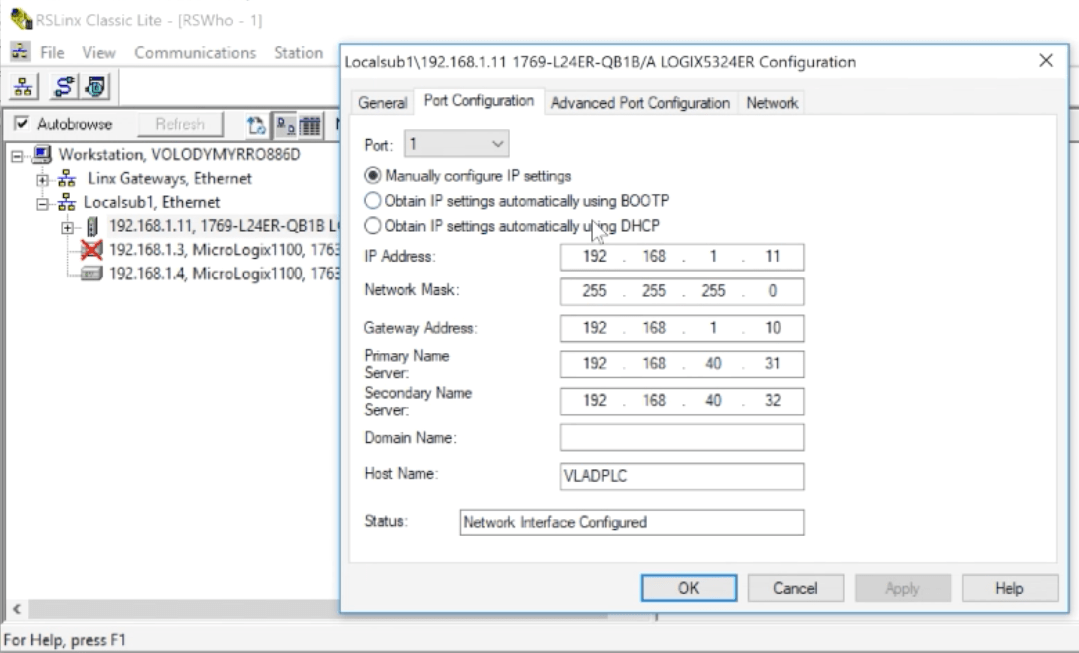Screen dimensions: 1079x653
Task: Click the RSLinx app icon in title bar
Action: tap(21, 19)
